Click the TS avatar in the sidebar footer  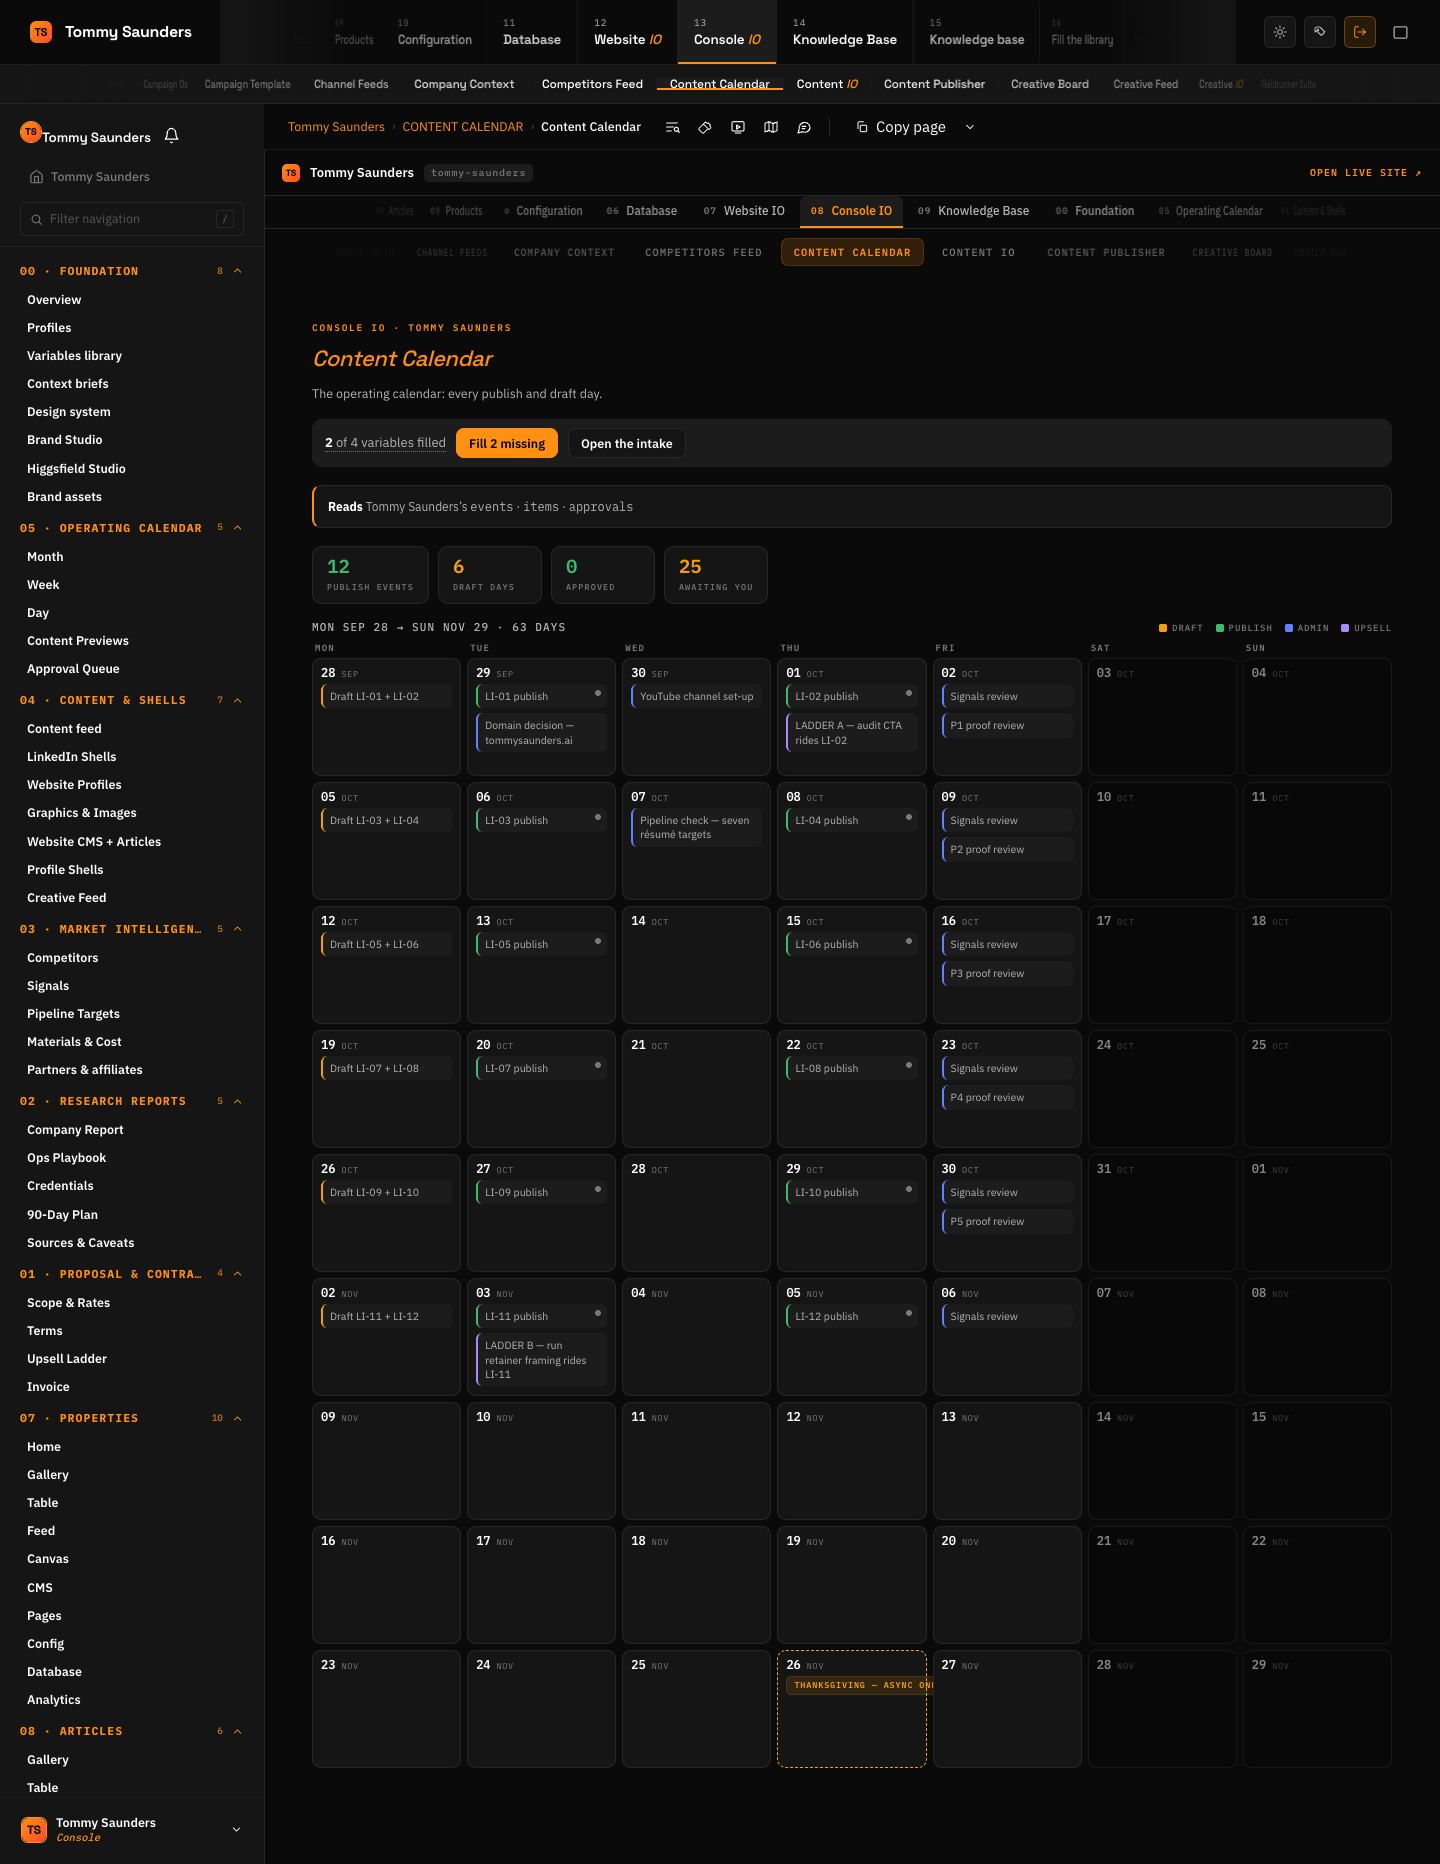pyautogui.click(x=34, y=1829)
